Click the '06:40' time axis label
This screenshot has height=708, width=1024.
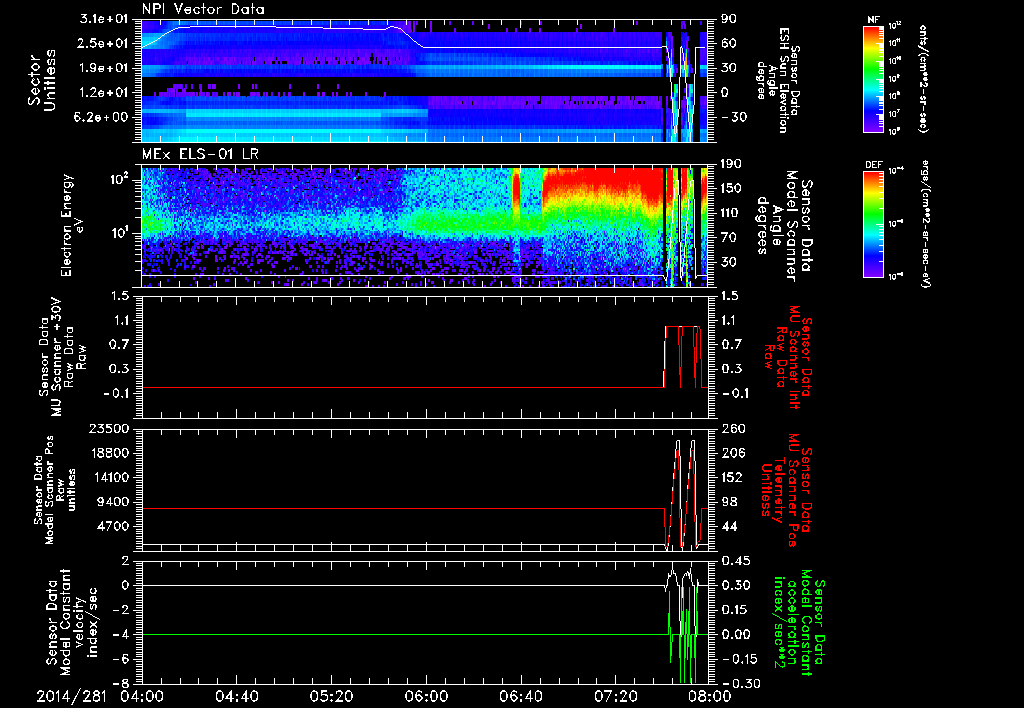pos(520,696)
